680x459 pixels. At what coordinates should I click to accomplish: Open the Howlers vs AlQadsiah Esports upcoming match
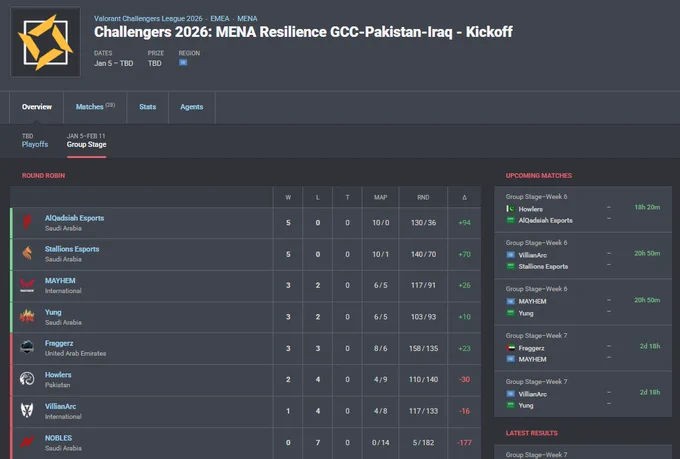(583, 209)
